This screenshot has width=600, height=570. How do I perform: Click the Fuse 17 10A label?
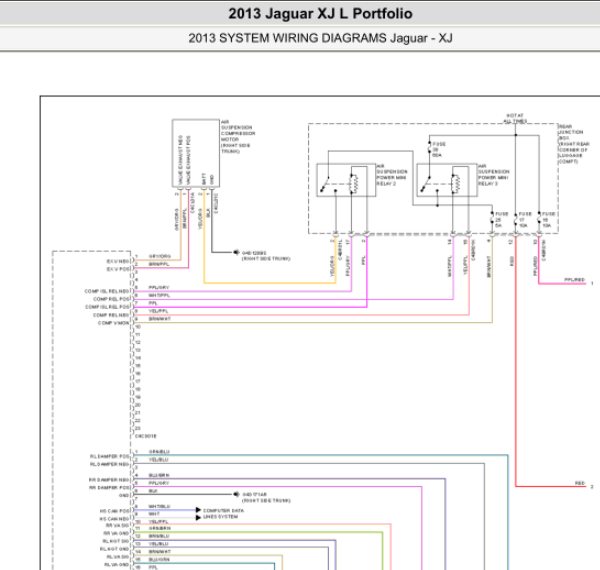tap(525, 220)
